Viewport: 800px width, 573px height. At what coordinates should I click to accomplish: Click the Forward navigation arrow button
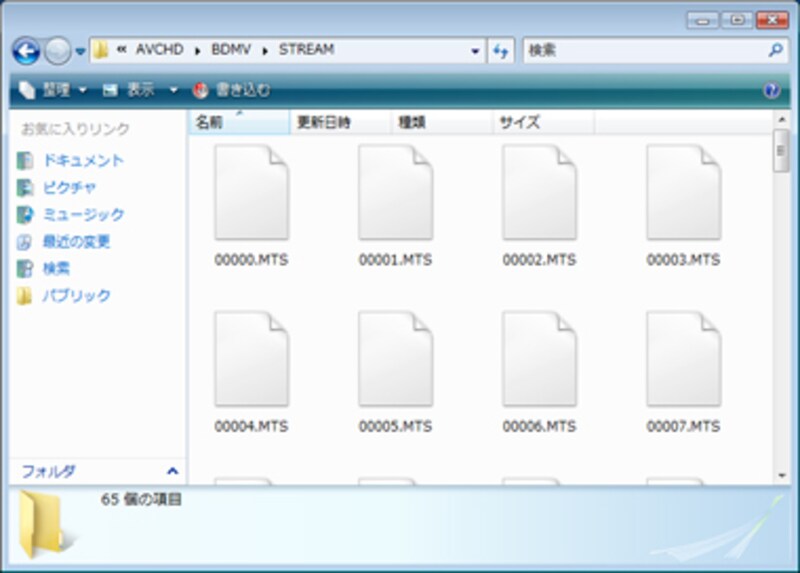click(57, 50)
